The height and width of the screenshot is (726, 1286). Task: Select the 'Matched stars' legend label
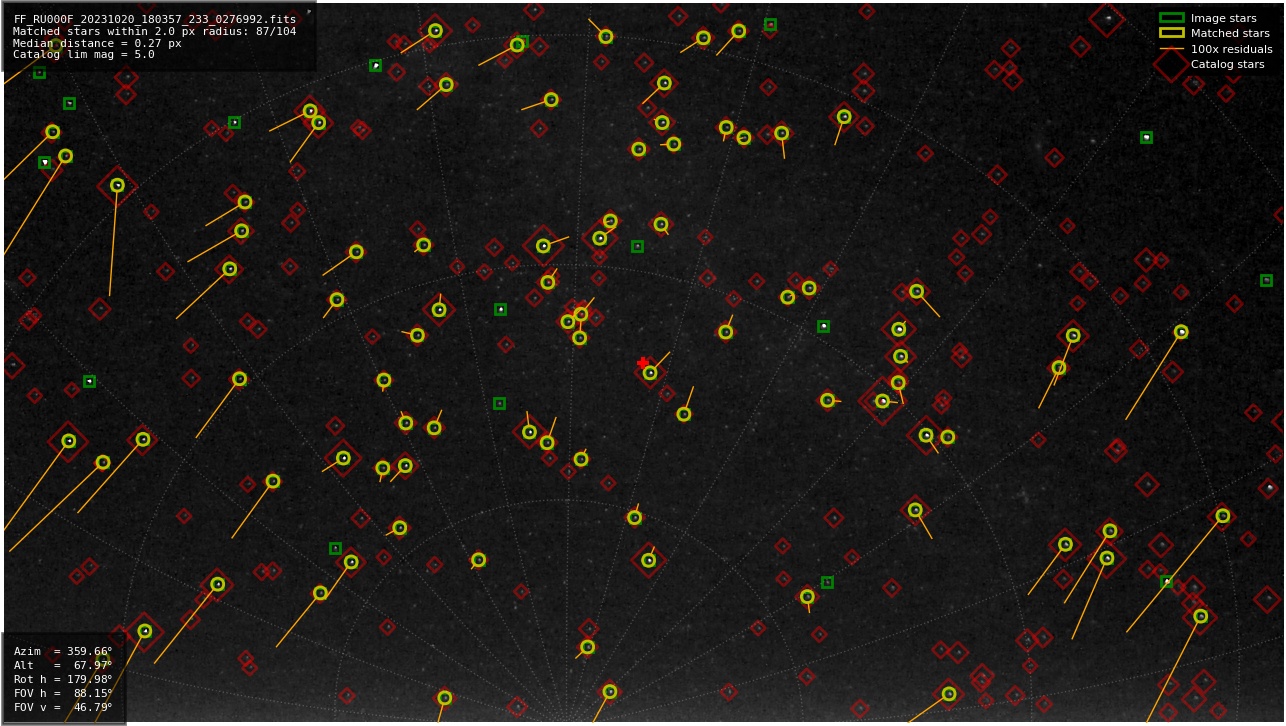(1230, 33)
